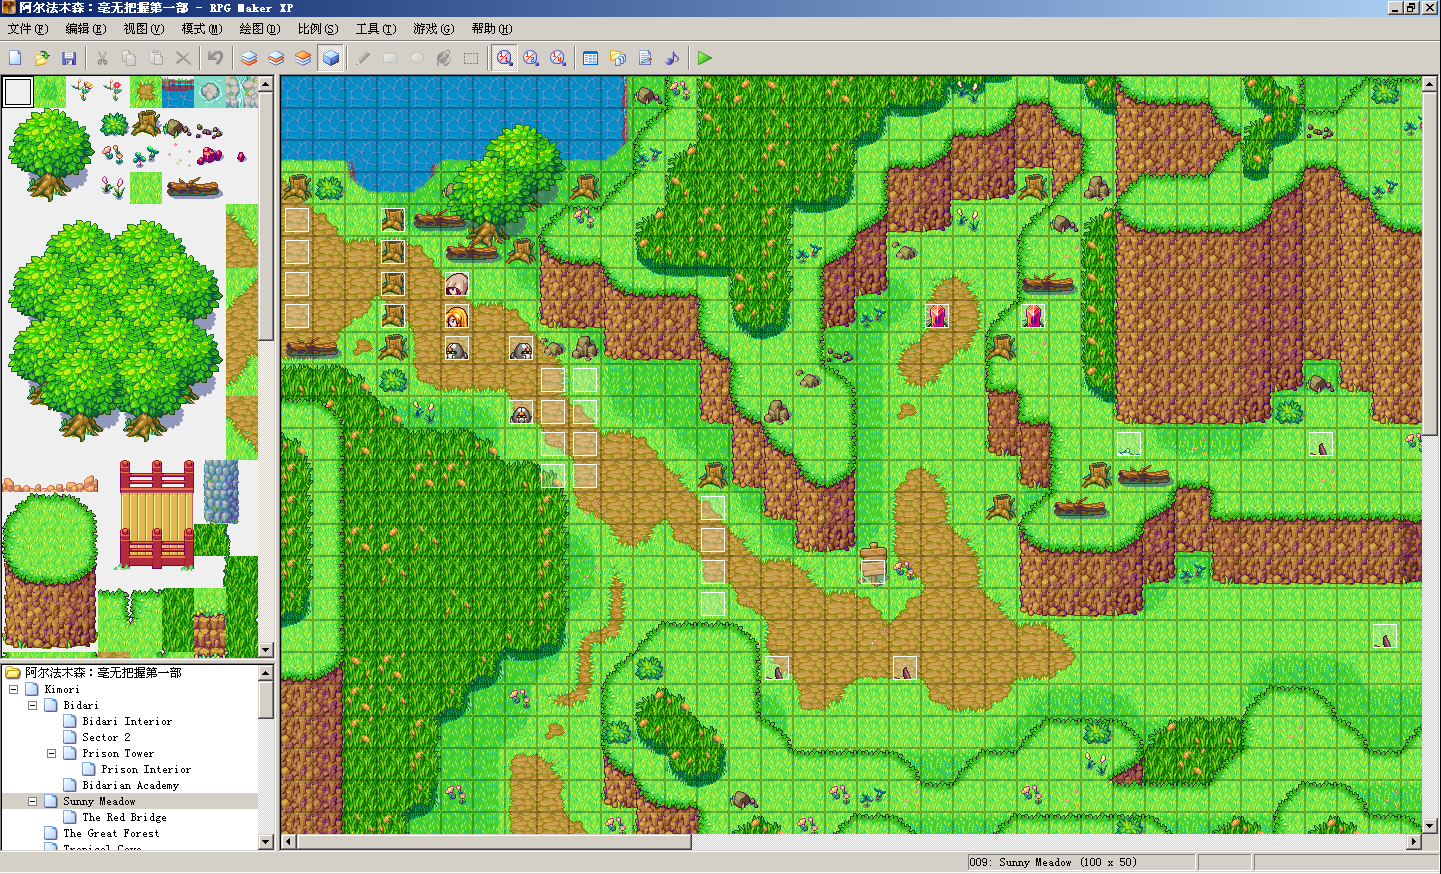1441x874 pixels.
Task: Open the 编辑(E) edit menu
Action: pyautogui.click(x=85, y=29)
